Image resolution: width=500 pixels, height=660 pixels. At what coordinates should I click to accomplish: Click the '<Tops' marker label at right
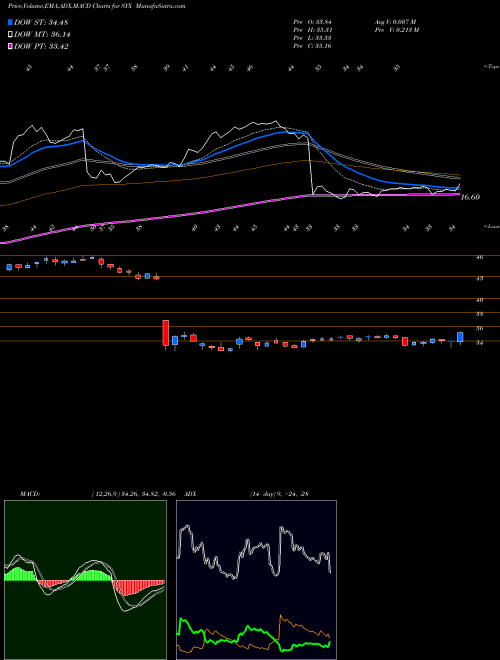pyautogui.click(x=491, y=67)
